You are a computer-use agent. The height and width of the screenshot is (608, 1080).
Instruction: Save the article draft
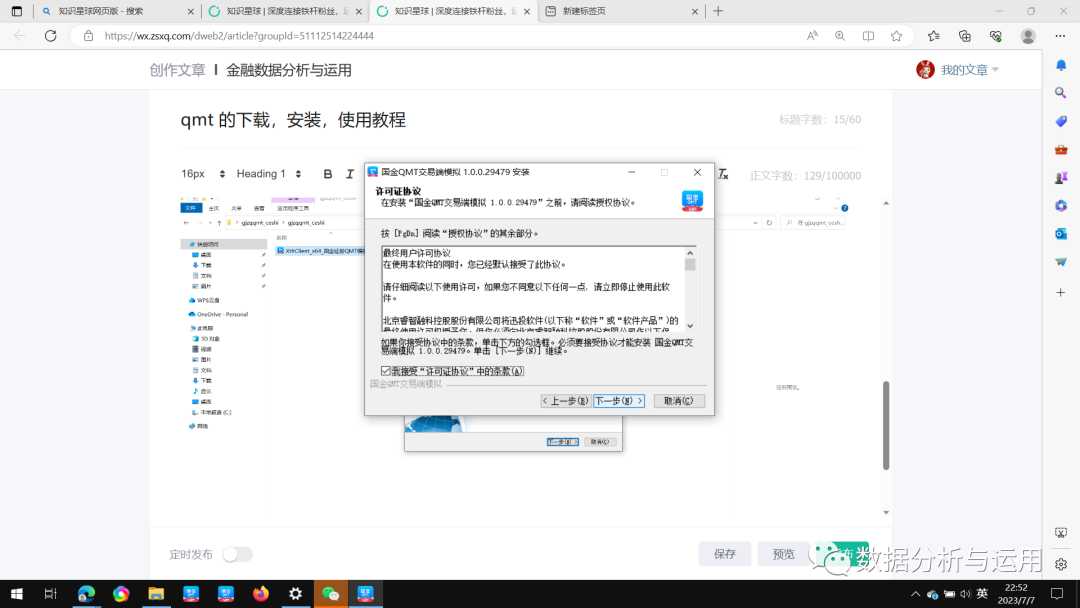pyautogui.click(x=725, y=554)
